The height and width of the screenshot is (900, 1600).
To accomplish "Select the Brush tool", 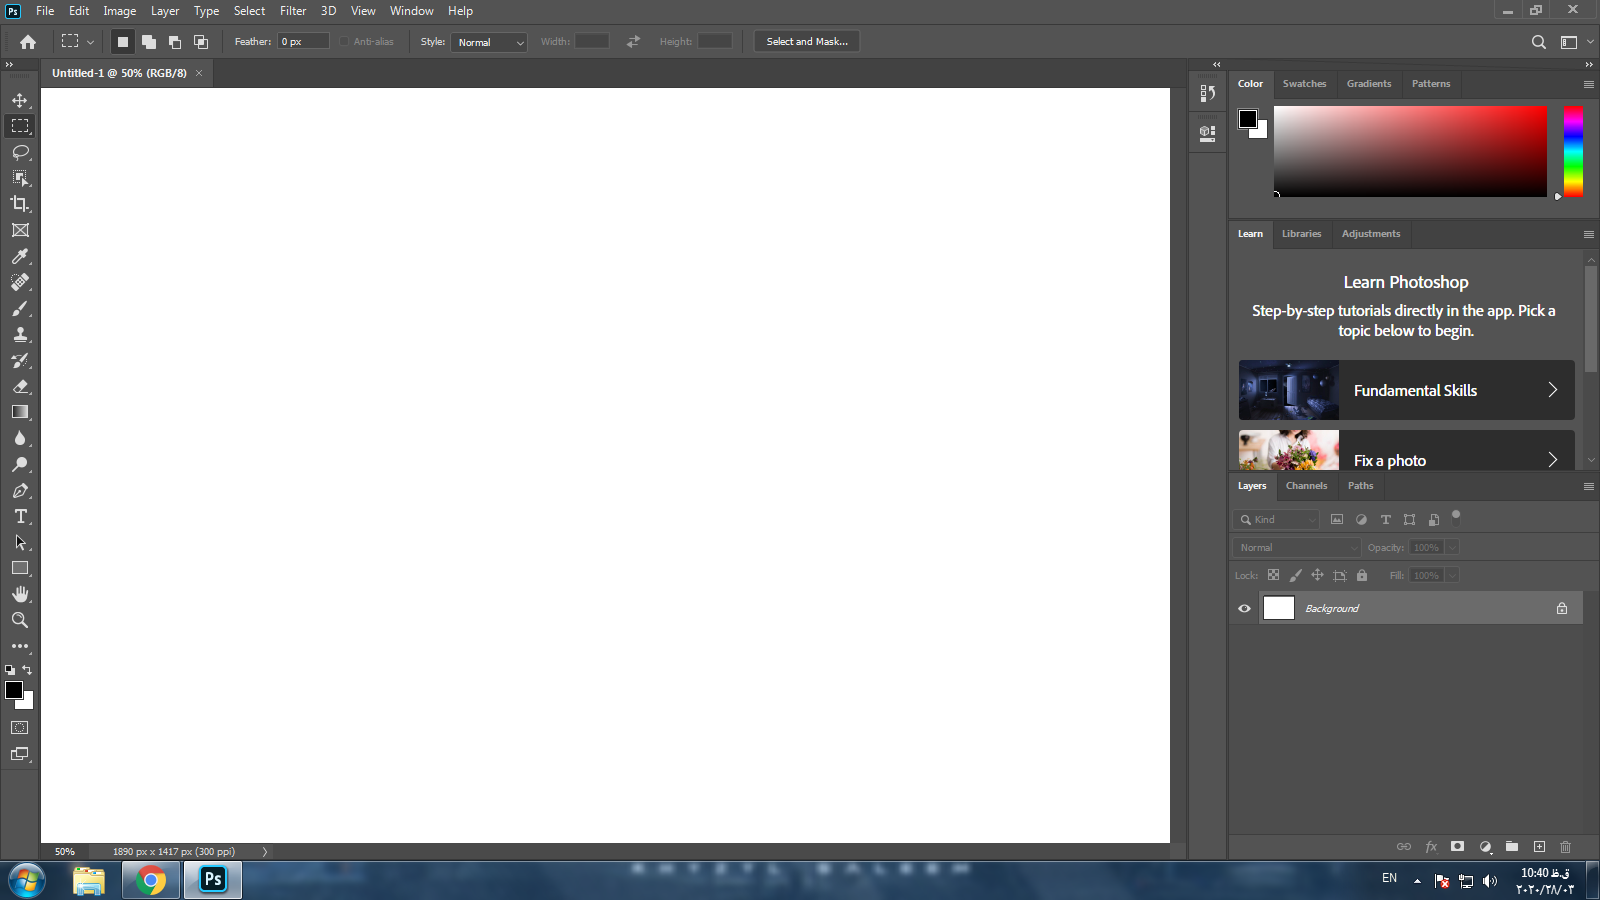I will pos(20,308).
